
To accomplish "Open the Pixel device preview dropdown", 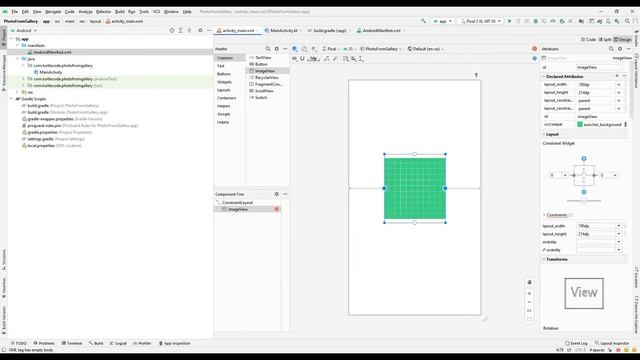I will (331, 49).
